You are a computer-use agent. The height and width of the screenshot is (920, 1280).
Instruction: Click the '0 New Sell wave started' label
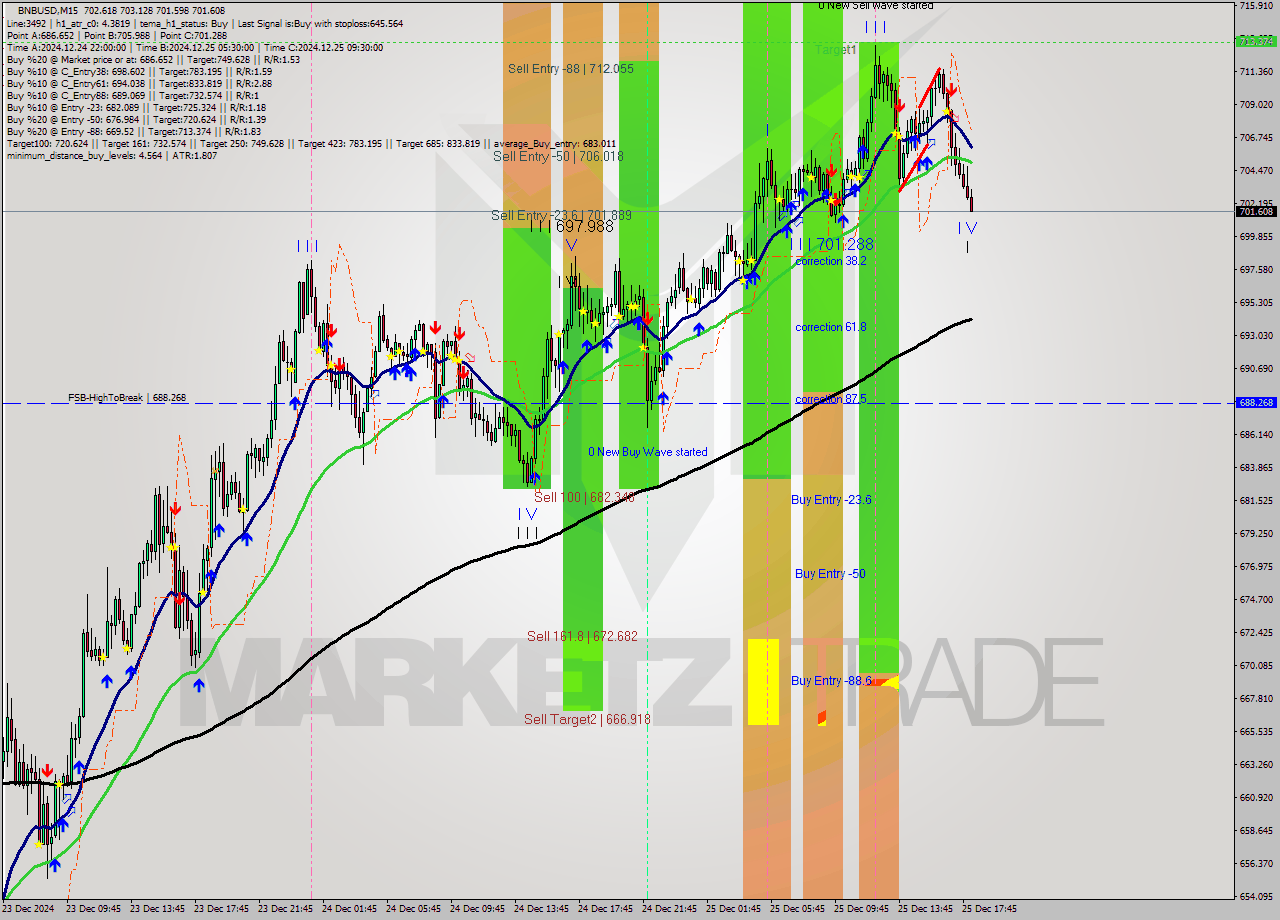coord(876,6)
